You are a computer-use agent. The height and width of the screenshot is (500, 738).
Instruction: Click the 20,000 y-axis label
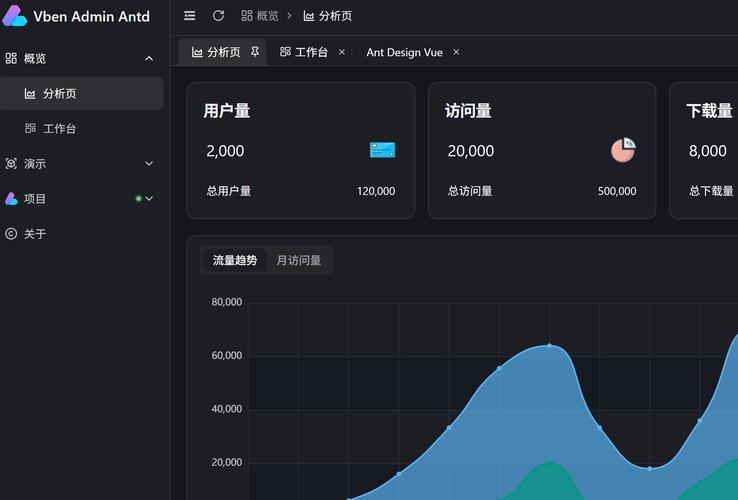pyautogui.click(x=226, y=462)
